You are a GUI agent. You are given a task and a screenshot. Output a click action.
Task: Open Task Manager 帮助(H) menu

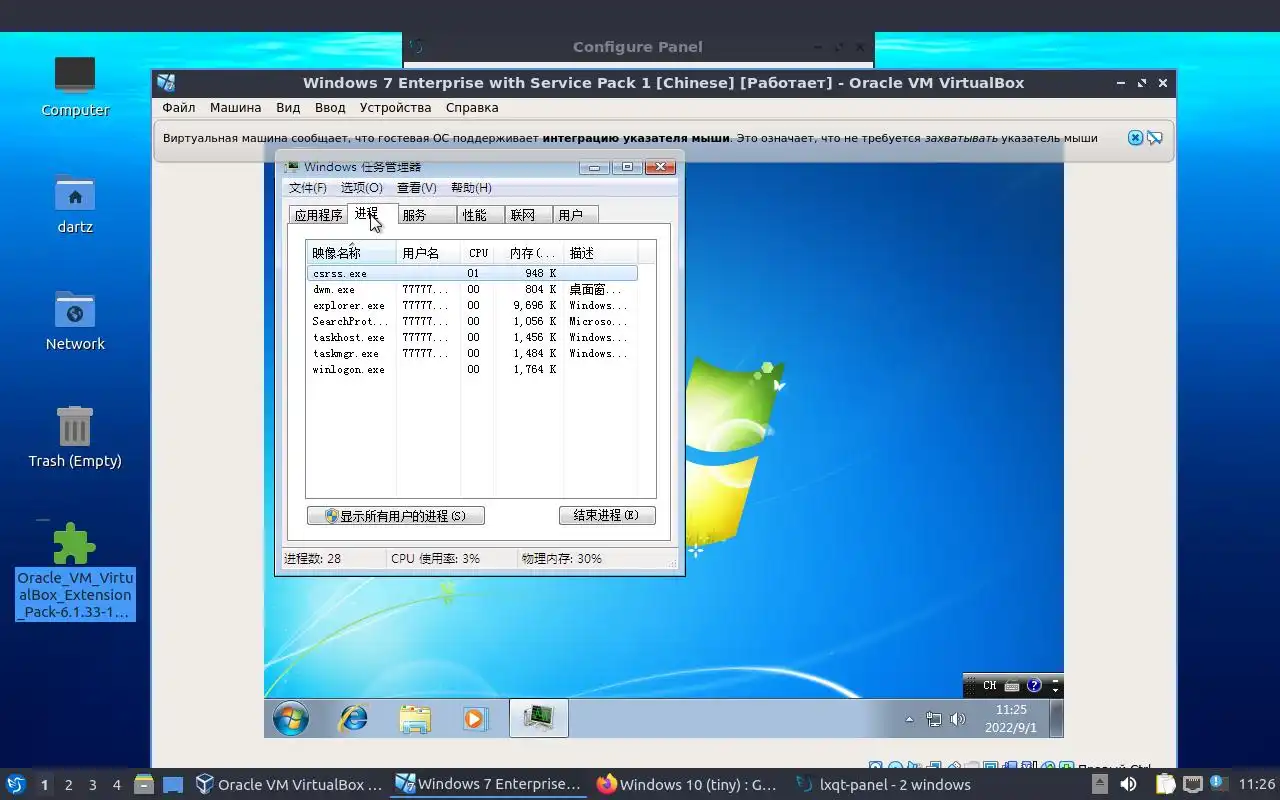coord(471,188)
